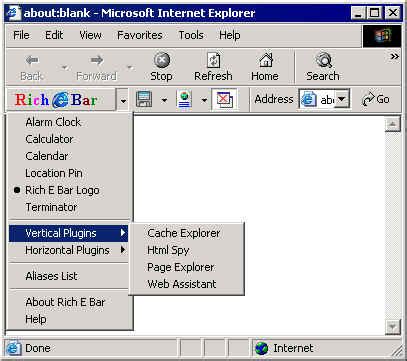Click the scrollbar up arrow

393,125
